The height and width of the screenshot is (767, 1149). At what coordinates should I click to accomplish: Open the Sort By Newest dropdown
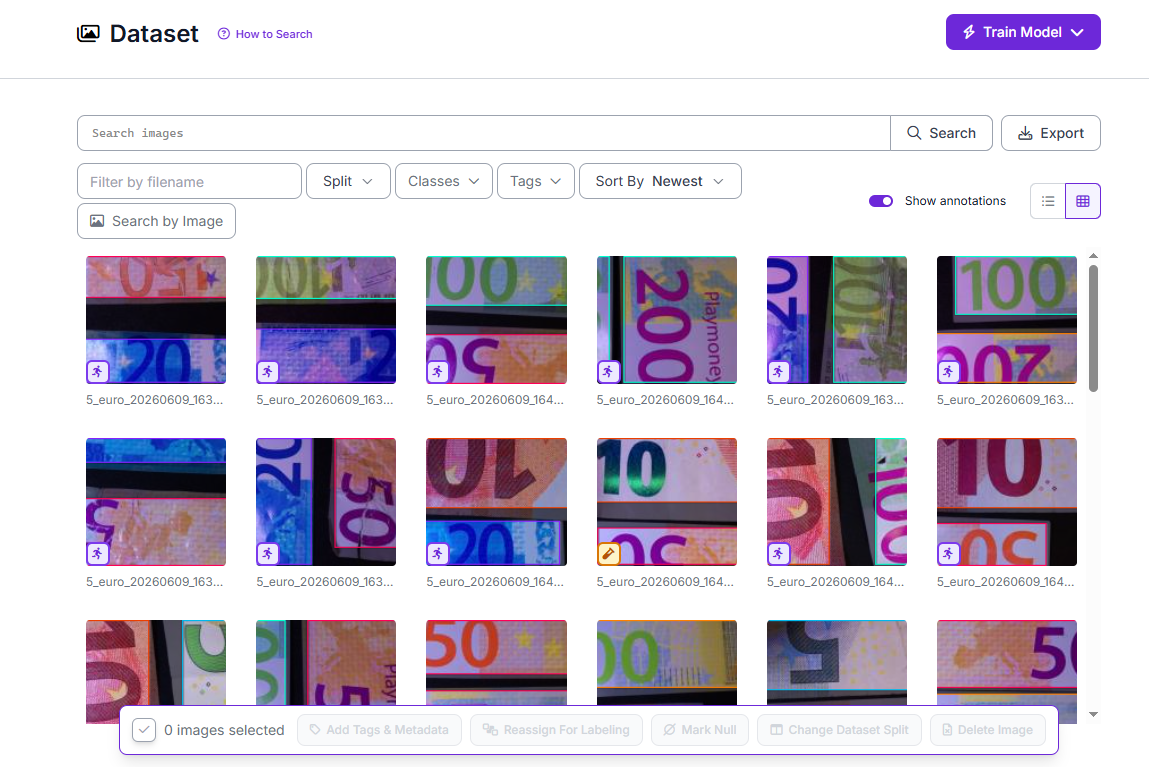click(660, 181)
